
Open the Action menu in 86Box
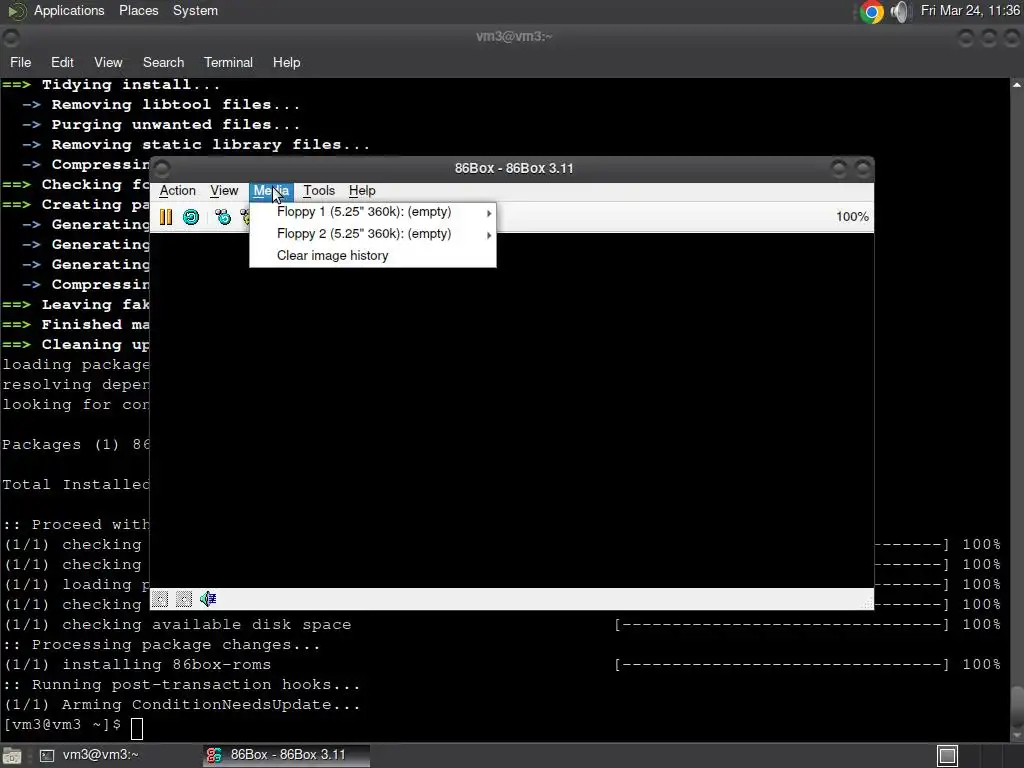(178, 191)
